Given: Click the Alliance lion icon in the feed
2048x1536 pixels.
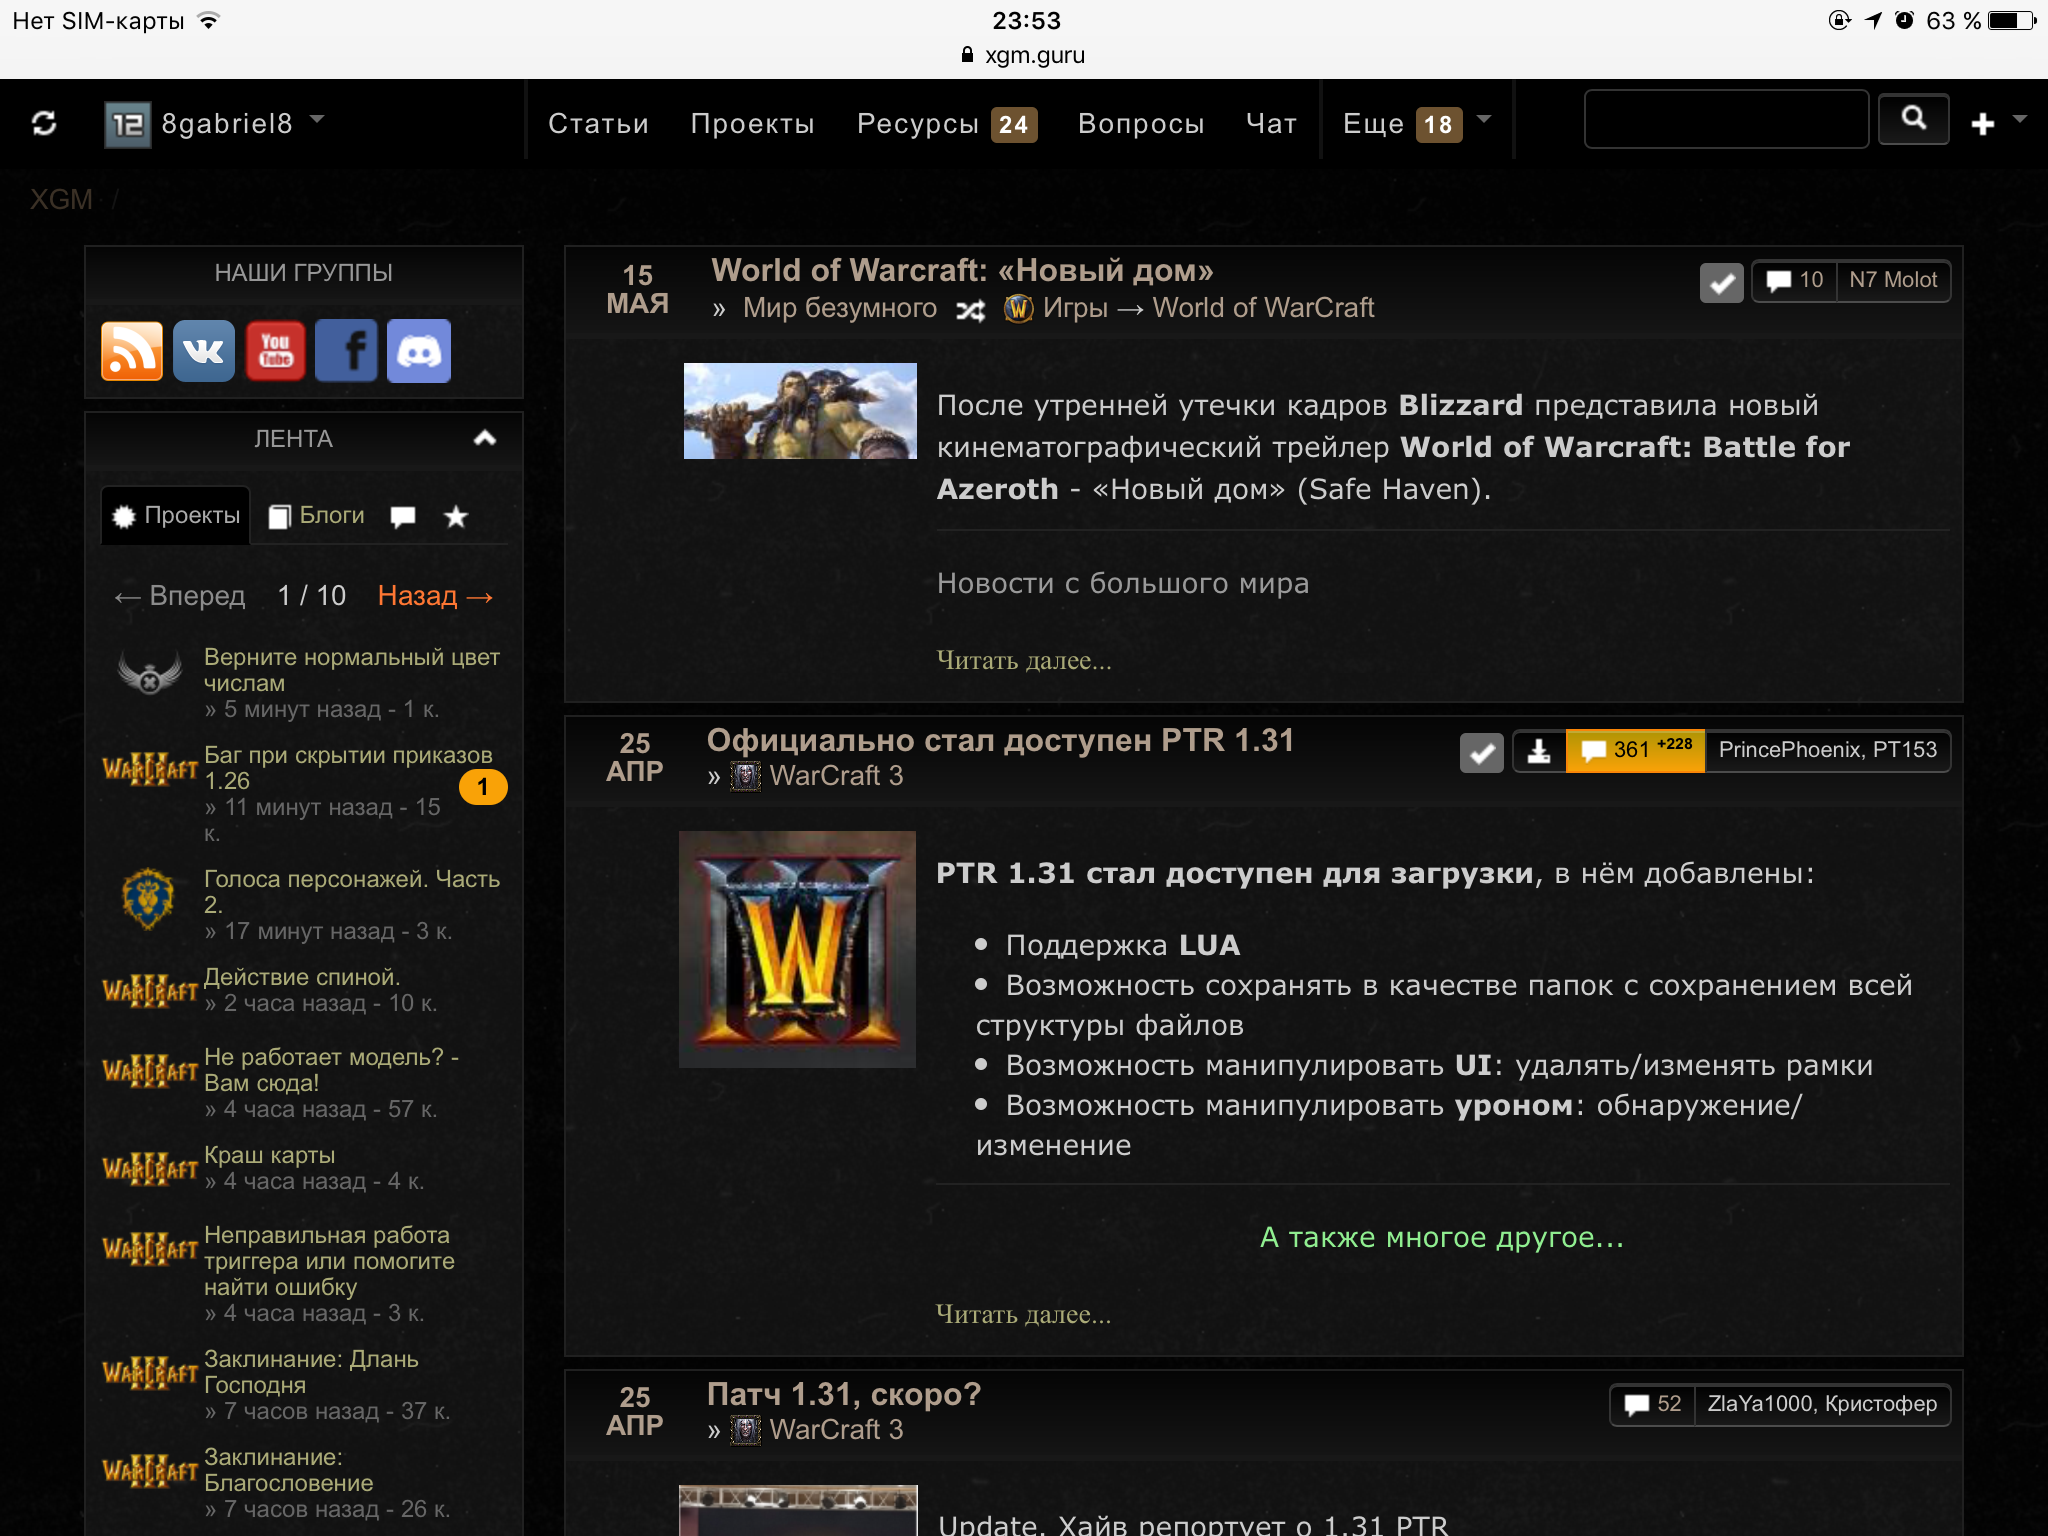Looking at the screenshot, I should (x=148, y=898).
